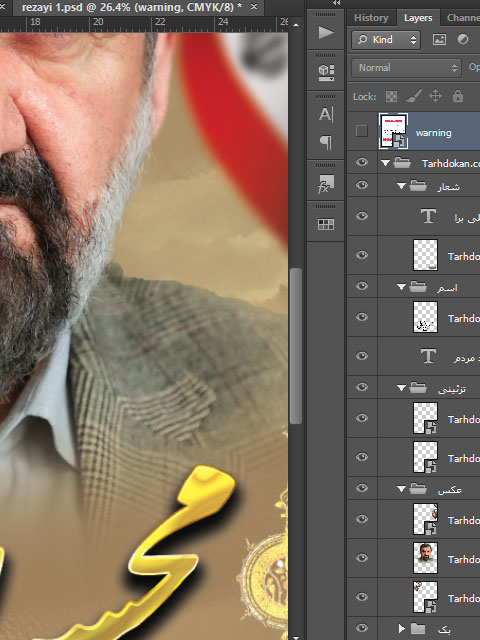Lock position move icon

point(436,96)
